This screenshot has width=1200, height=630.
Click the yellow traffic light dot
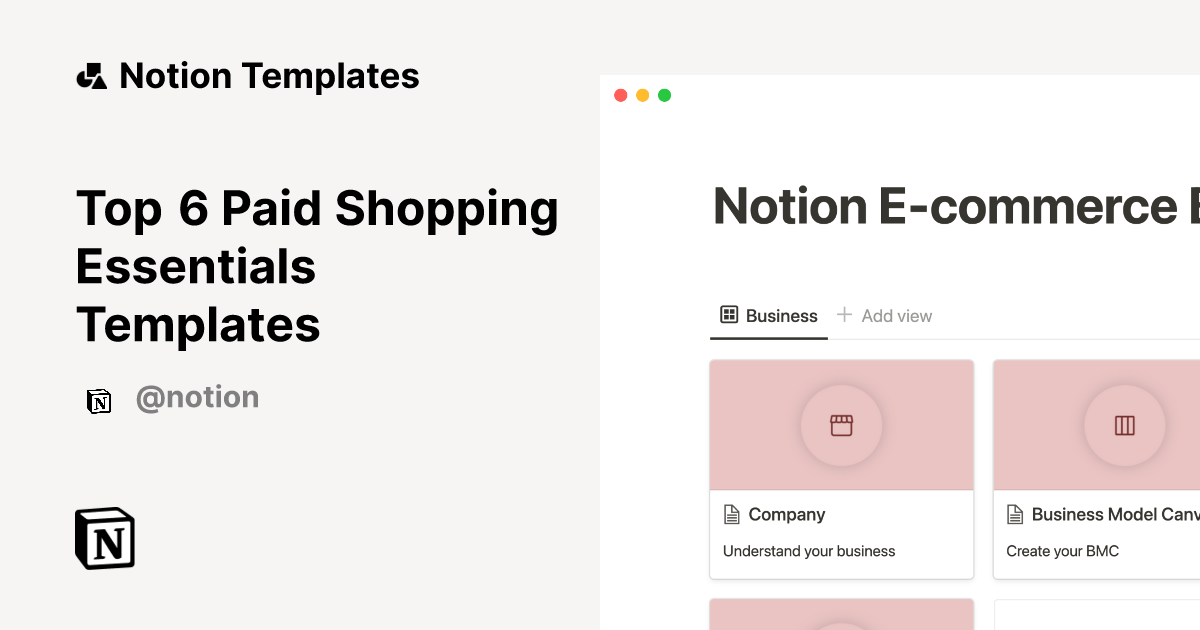tap(642, 94)
